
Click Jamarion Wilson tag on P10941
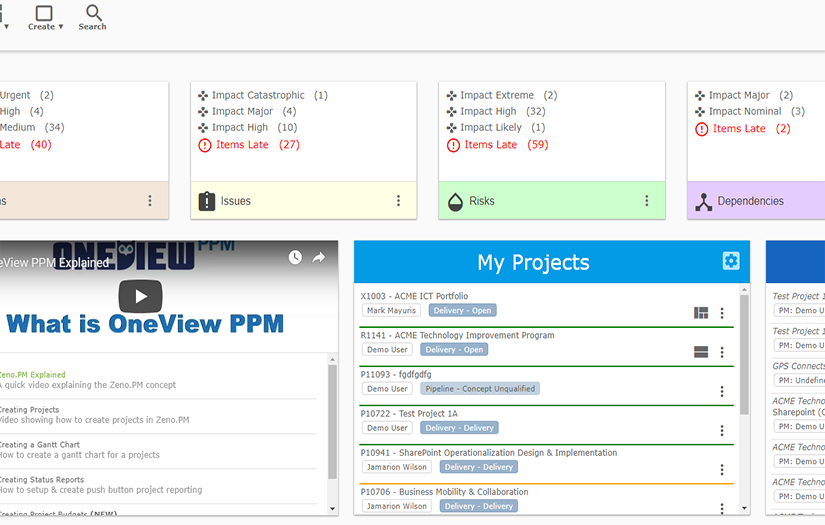point(397,467)
